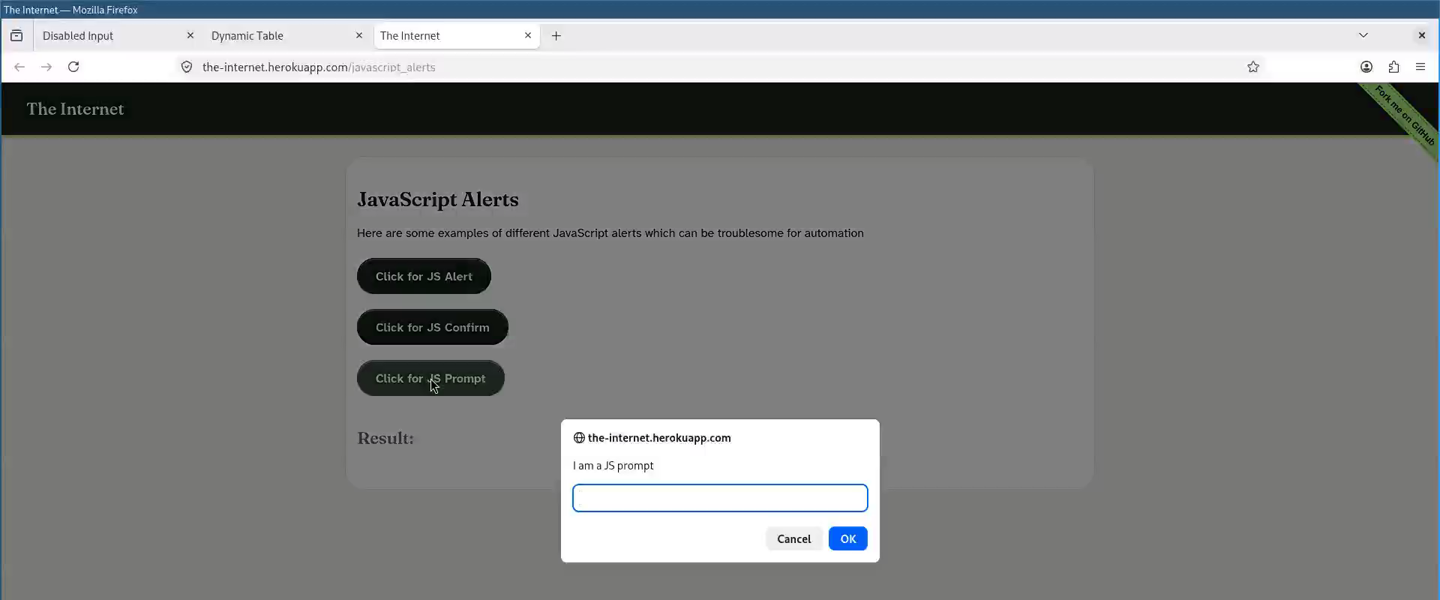
Task: Open the Fork me on GitHub ribbon
Action: click(1405, 116)
